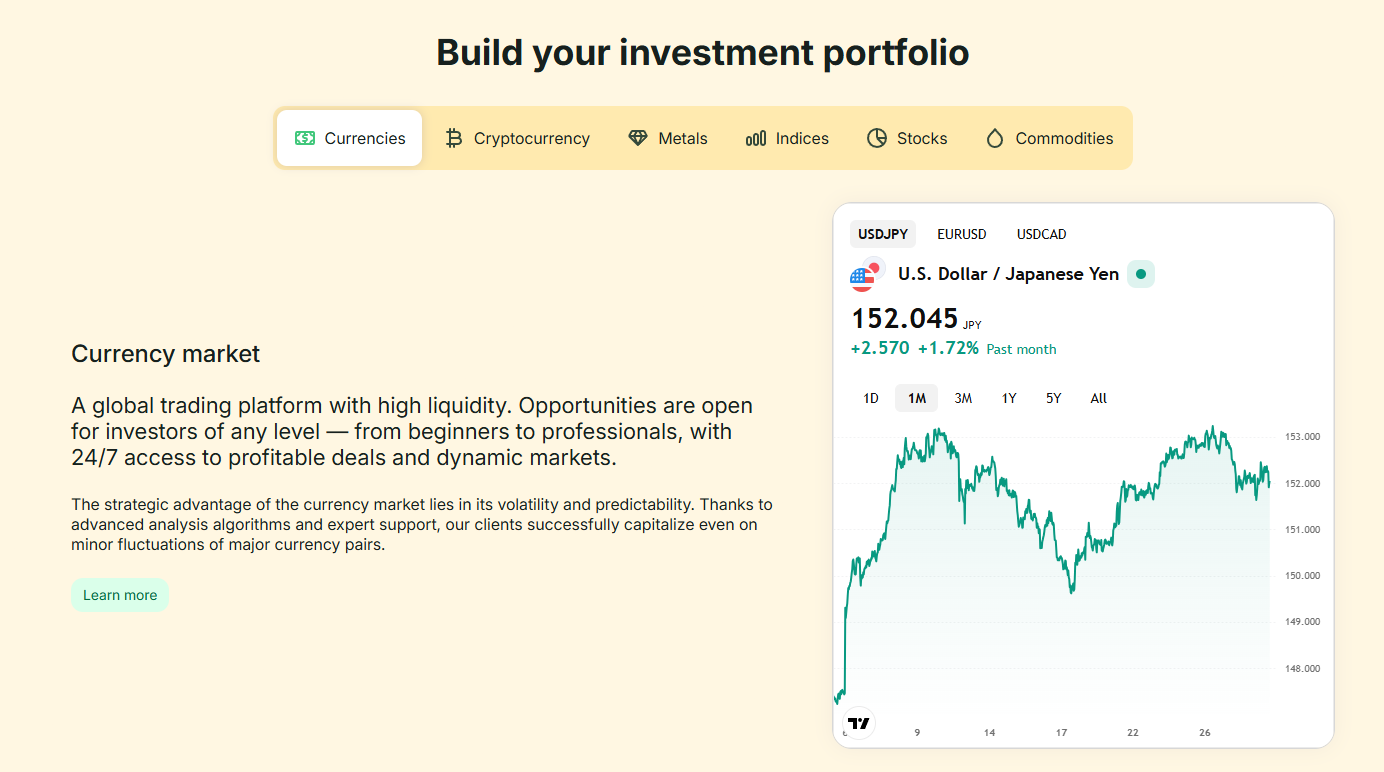Open the U.S. Dollar / Japanese Yen link
This screenshot has width=1384, height=772.
[x=1008, y=274]
